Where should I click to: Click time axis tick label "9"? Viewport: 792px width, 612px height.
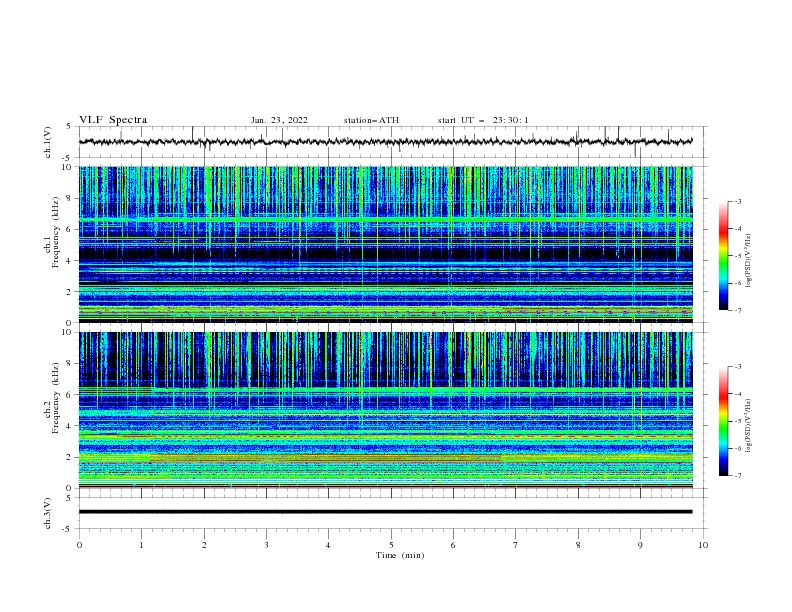[640, 545]
